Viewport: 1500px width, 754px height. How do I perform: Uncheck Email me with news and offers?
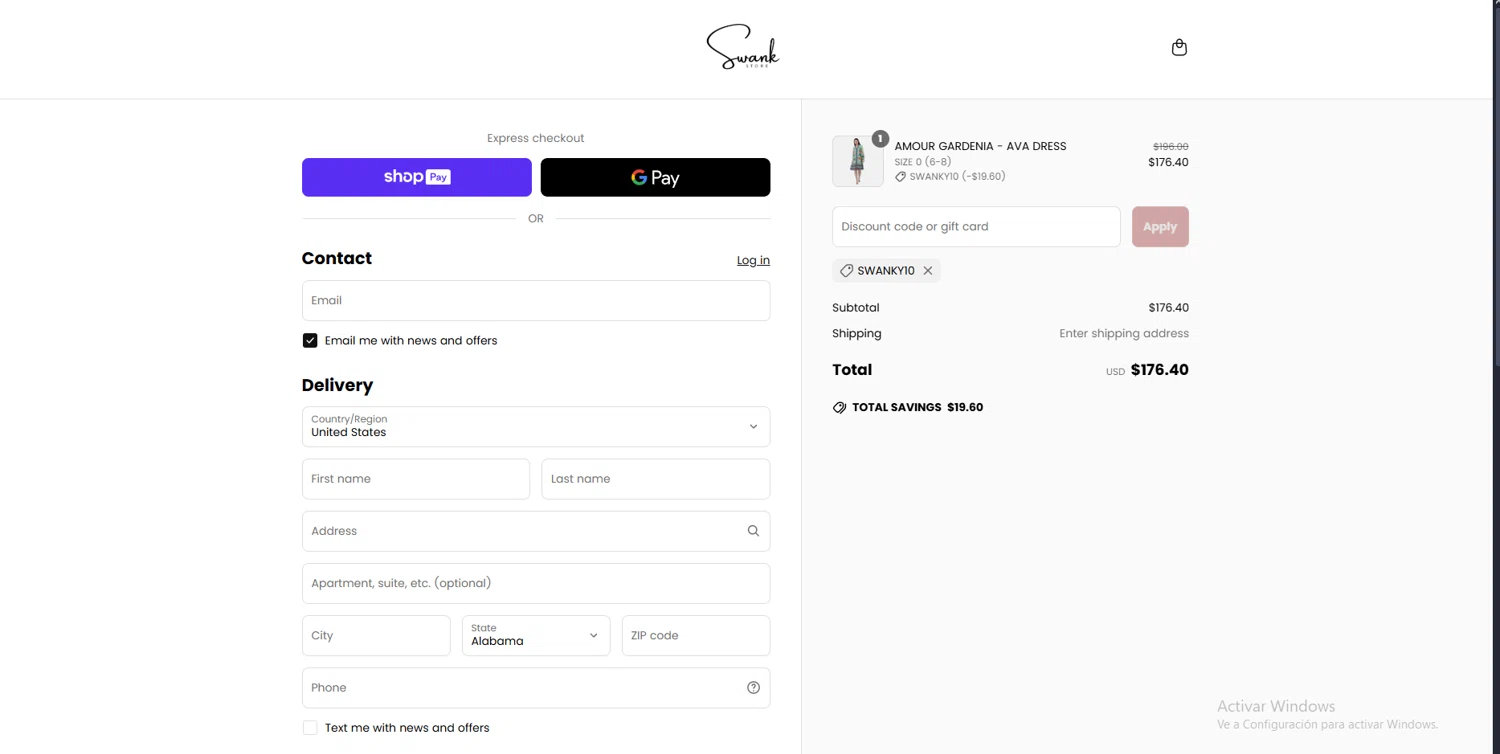[310, 341]
